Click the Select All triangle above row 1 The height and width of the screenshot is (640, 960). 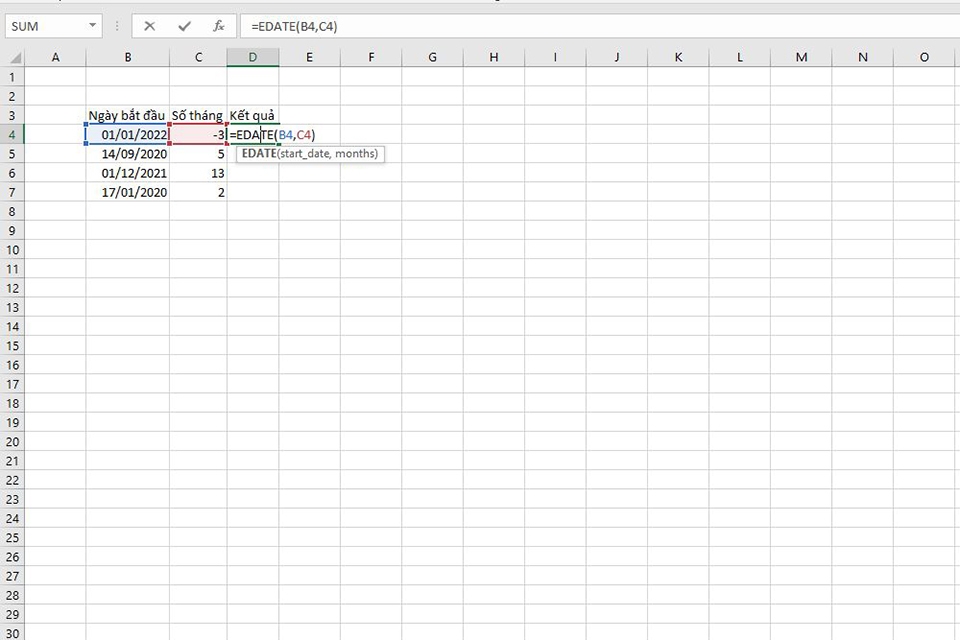(x=13, y=57)
